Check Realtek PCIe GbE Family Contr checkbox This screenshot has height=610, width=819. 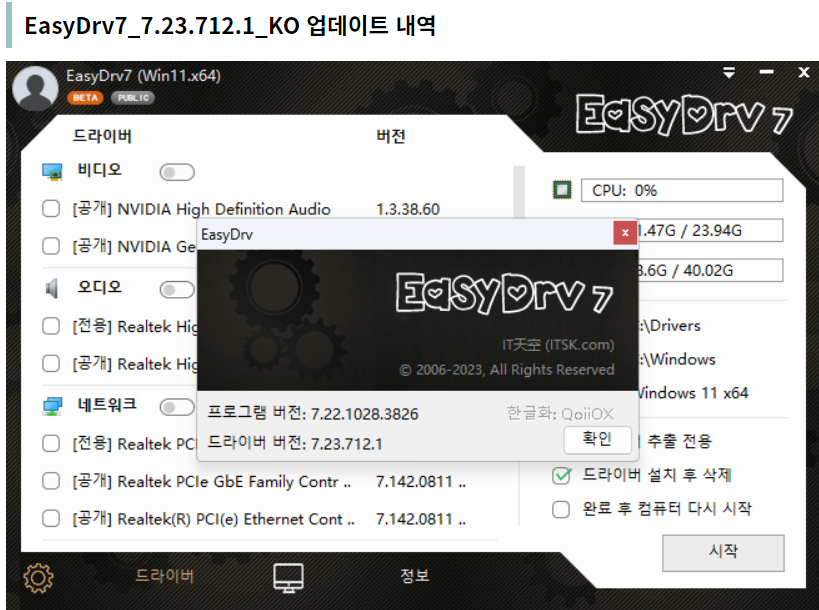[51, 481]
